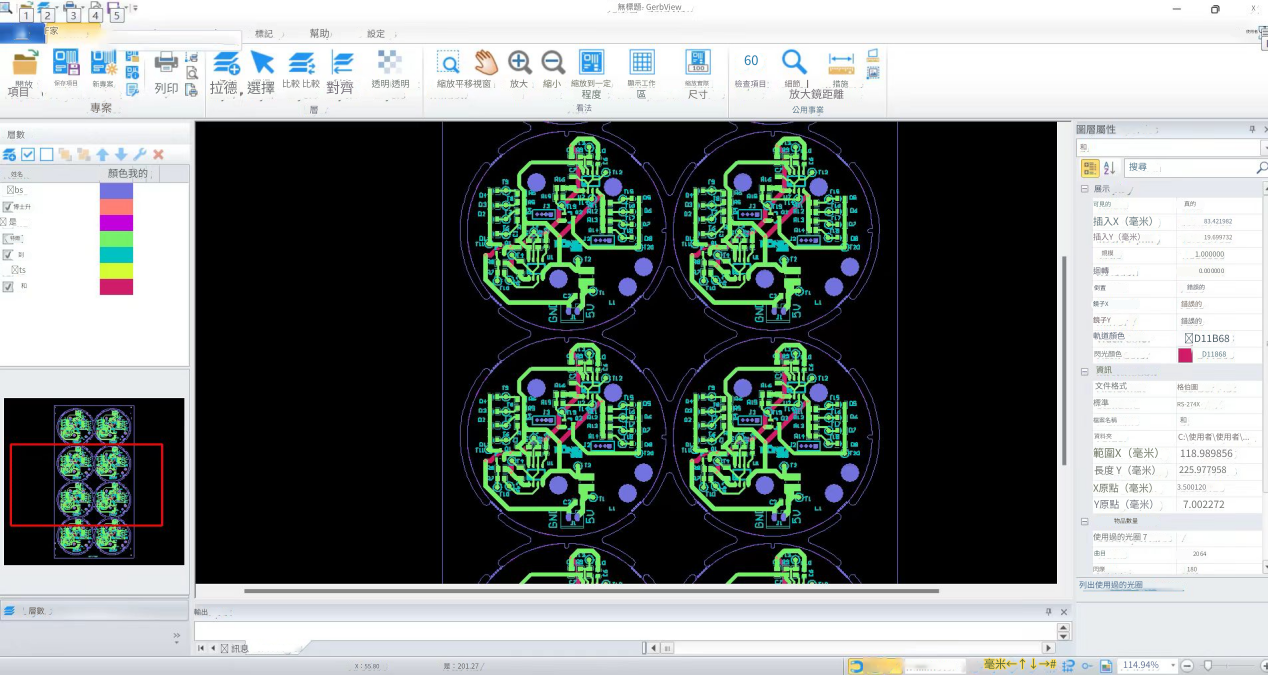
Task: Select the arrow Select (選擇) tool
Action: pos(262,63)
